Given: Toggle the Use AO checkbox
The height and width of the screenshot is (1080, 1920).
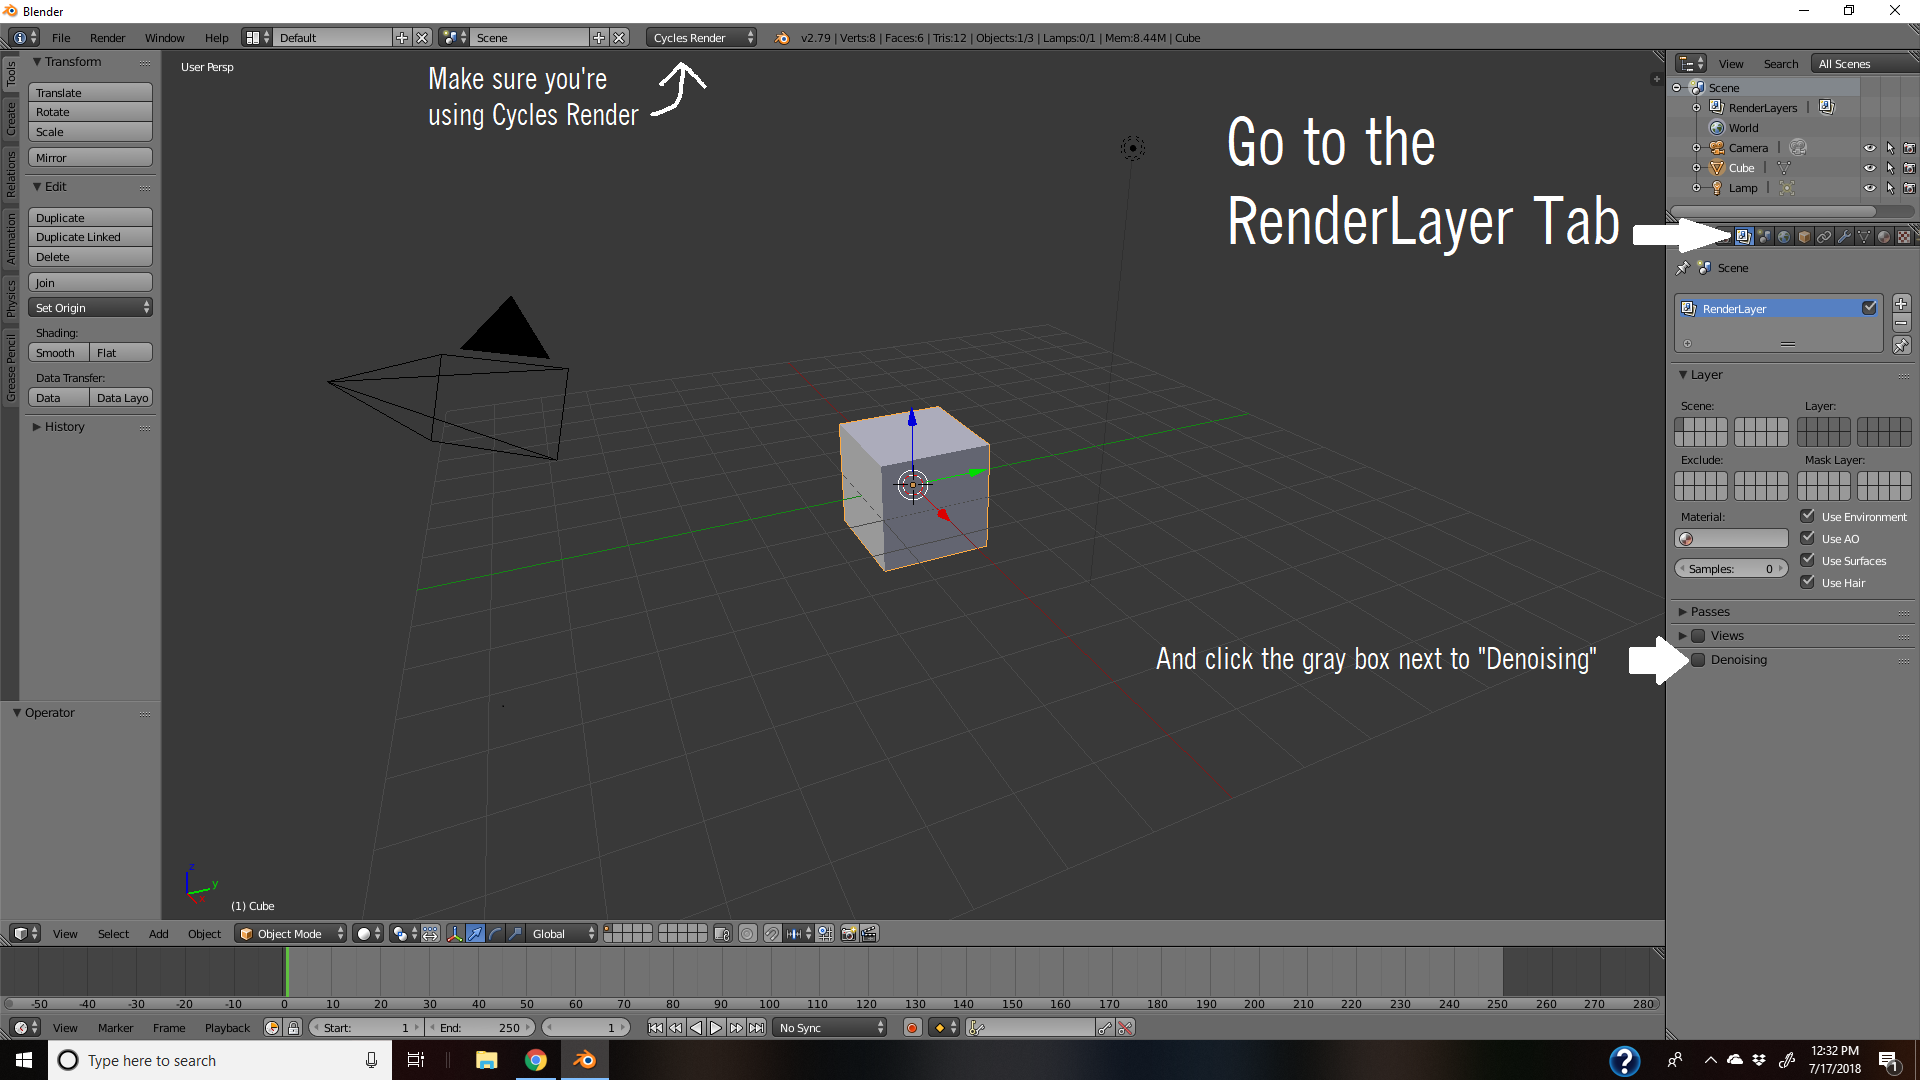Looking at the screenshot, I should (x=1807, y=538).
